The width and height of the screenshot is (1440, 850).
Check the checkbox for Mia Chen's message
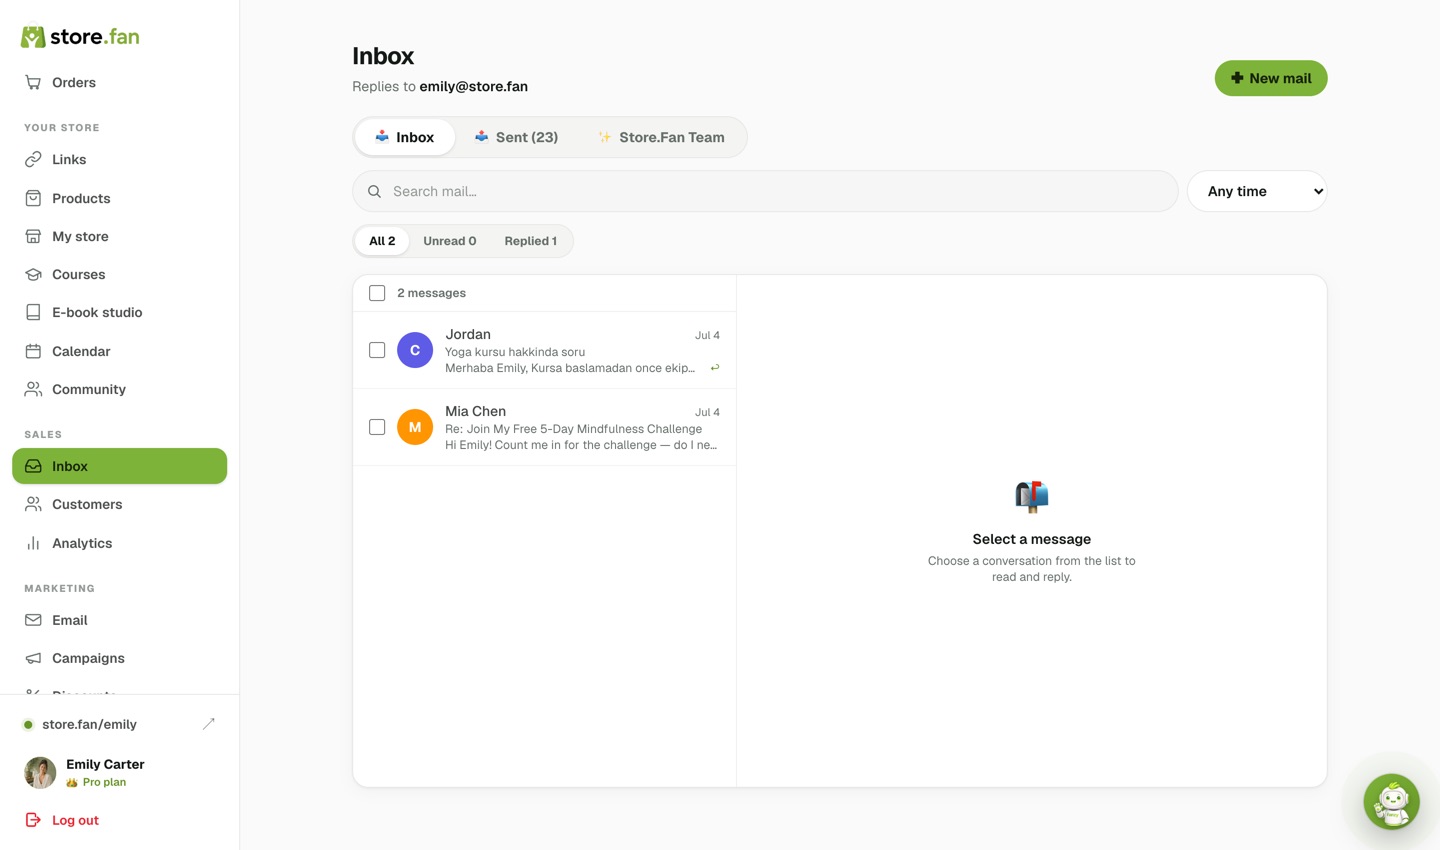pos(377,427)
